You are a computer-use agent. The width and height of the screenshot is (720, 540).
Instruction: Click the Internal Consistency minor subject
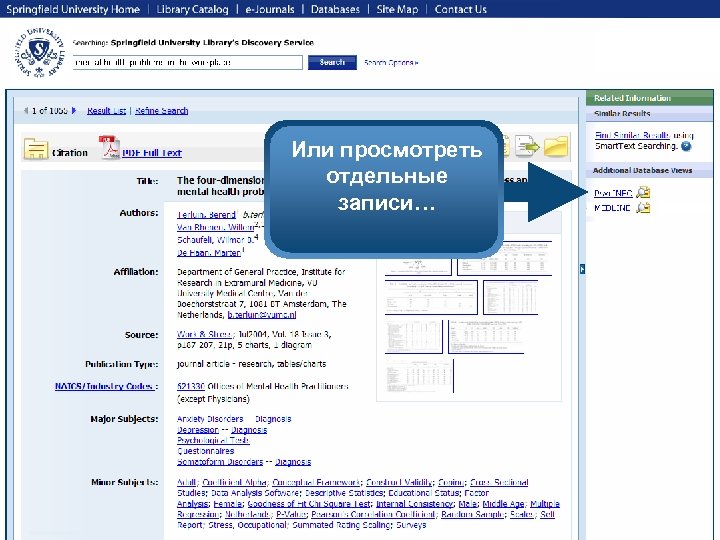coord(414,504)
